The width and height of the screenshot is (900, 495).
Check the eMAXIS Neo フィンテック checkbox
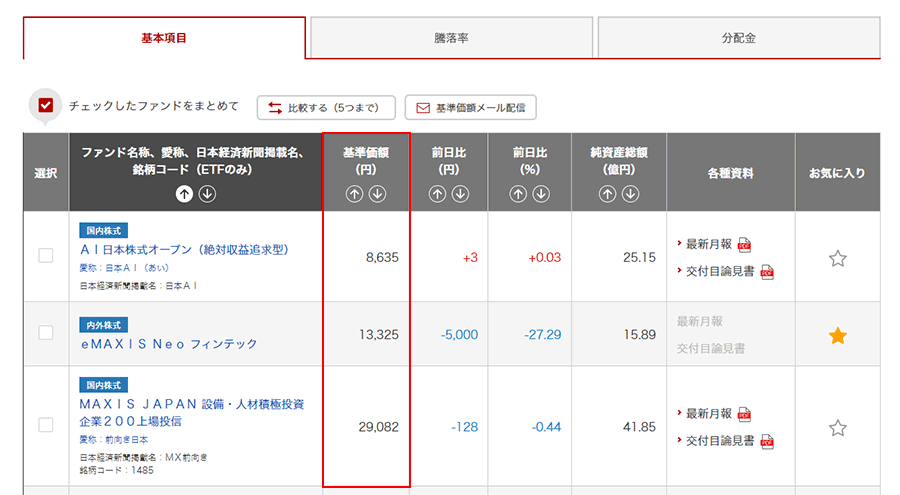click(45, 332)
